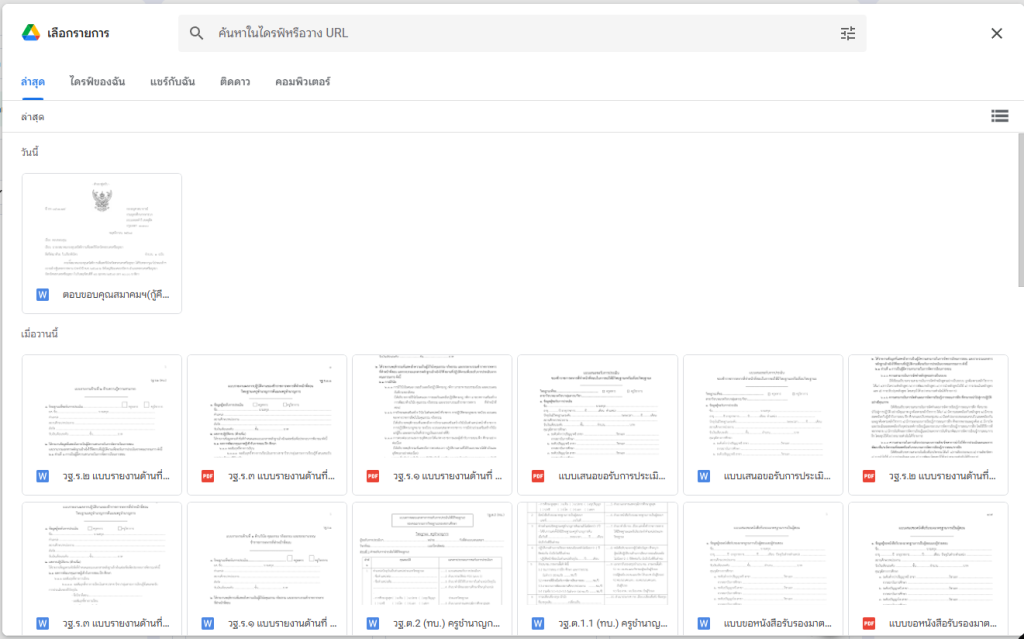Click PDF icon of แบบเสนอขอรับการประเมิ file

click(538, 476)
